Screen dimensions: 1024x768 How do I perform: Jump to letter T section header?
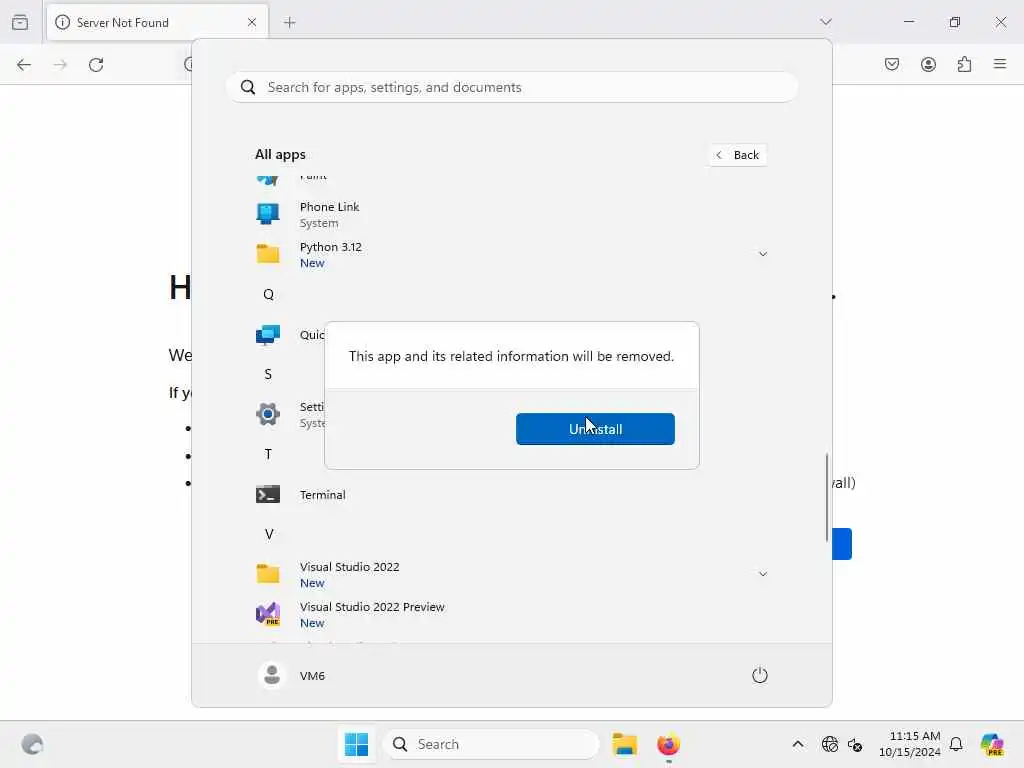tap(268, 455)
